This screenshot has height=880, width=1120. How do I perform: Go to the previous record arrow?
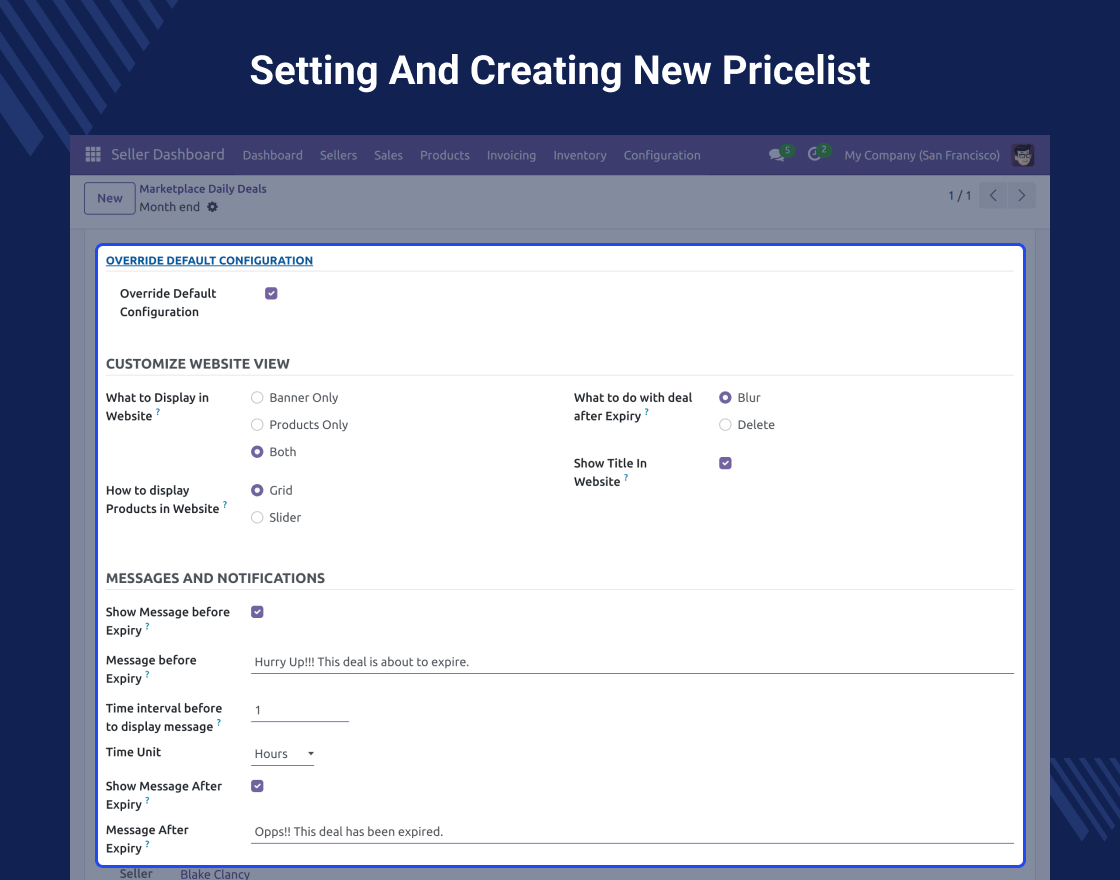pos(993,196)
